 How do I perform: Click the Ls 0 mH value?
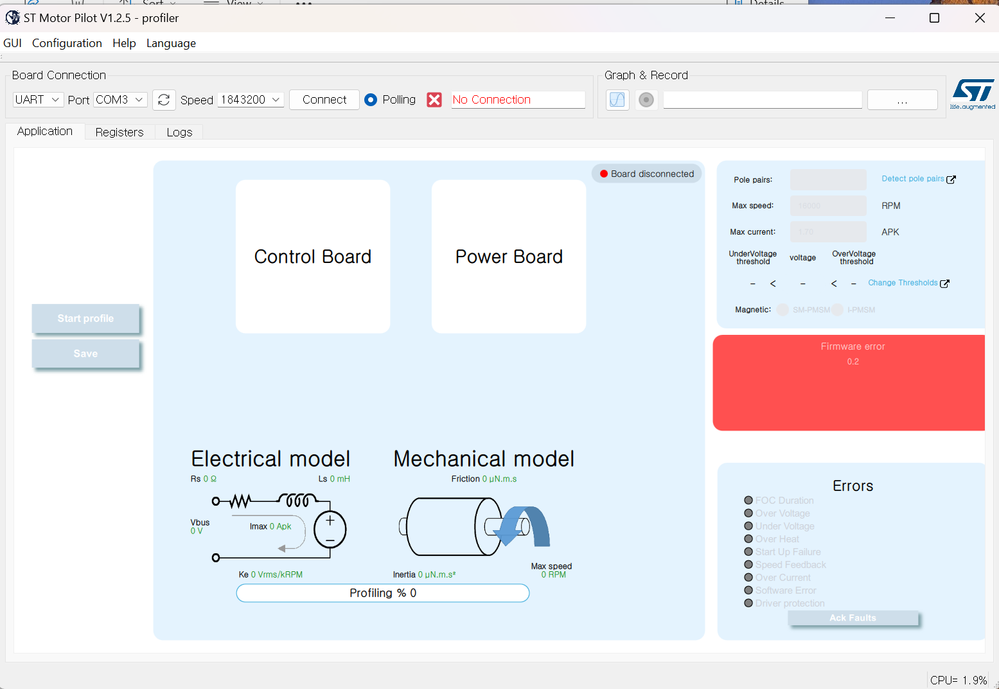point(334,479)
